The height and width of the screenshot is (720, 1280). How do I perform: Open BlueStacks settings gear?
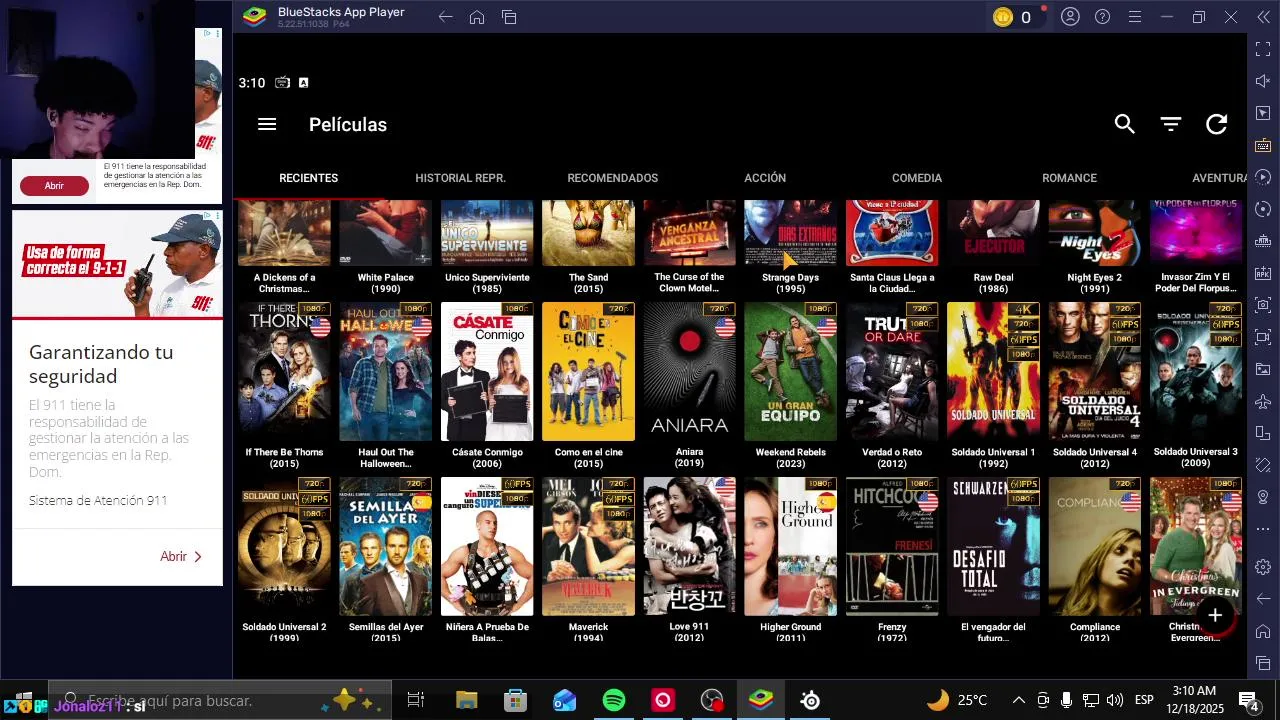point(1263,567)
